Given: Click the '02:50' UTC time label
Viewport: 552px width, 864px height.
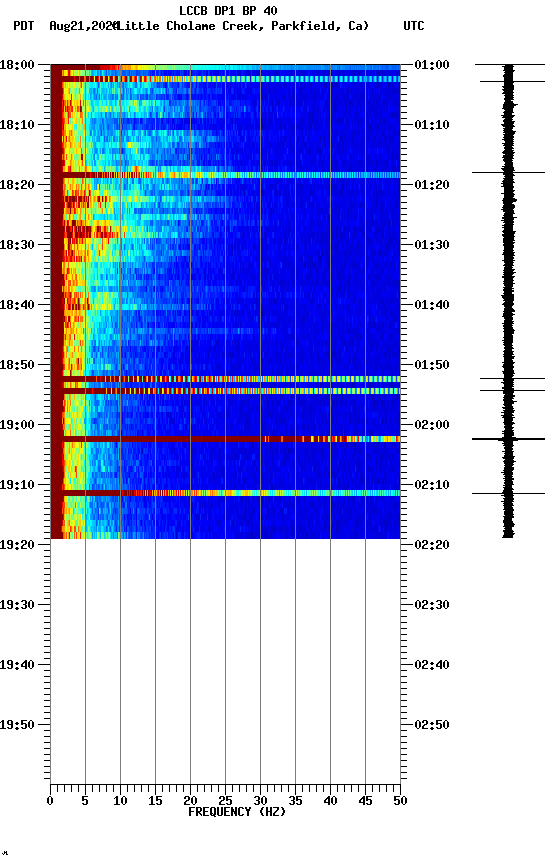Looking at the screenshot, I should pos(432,725).
